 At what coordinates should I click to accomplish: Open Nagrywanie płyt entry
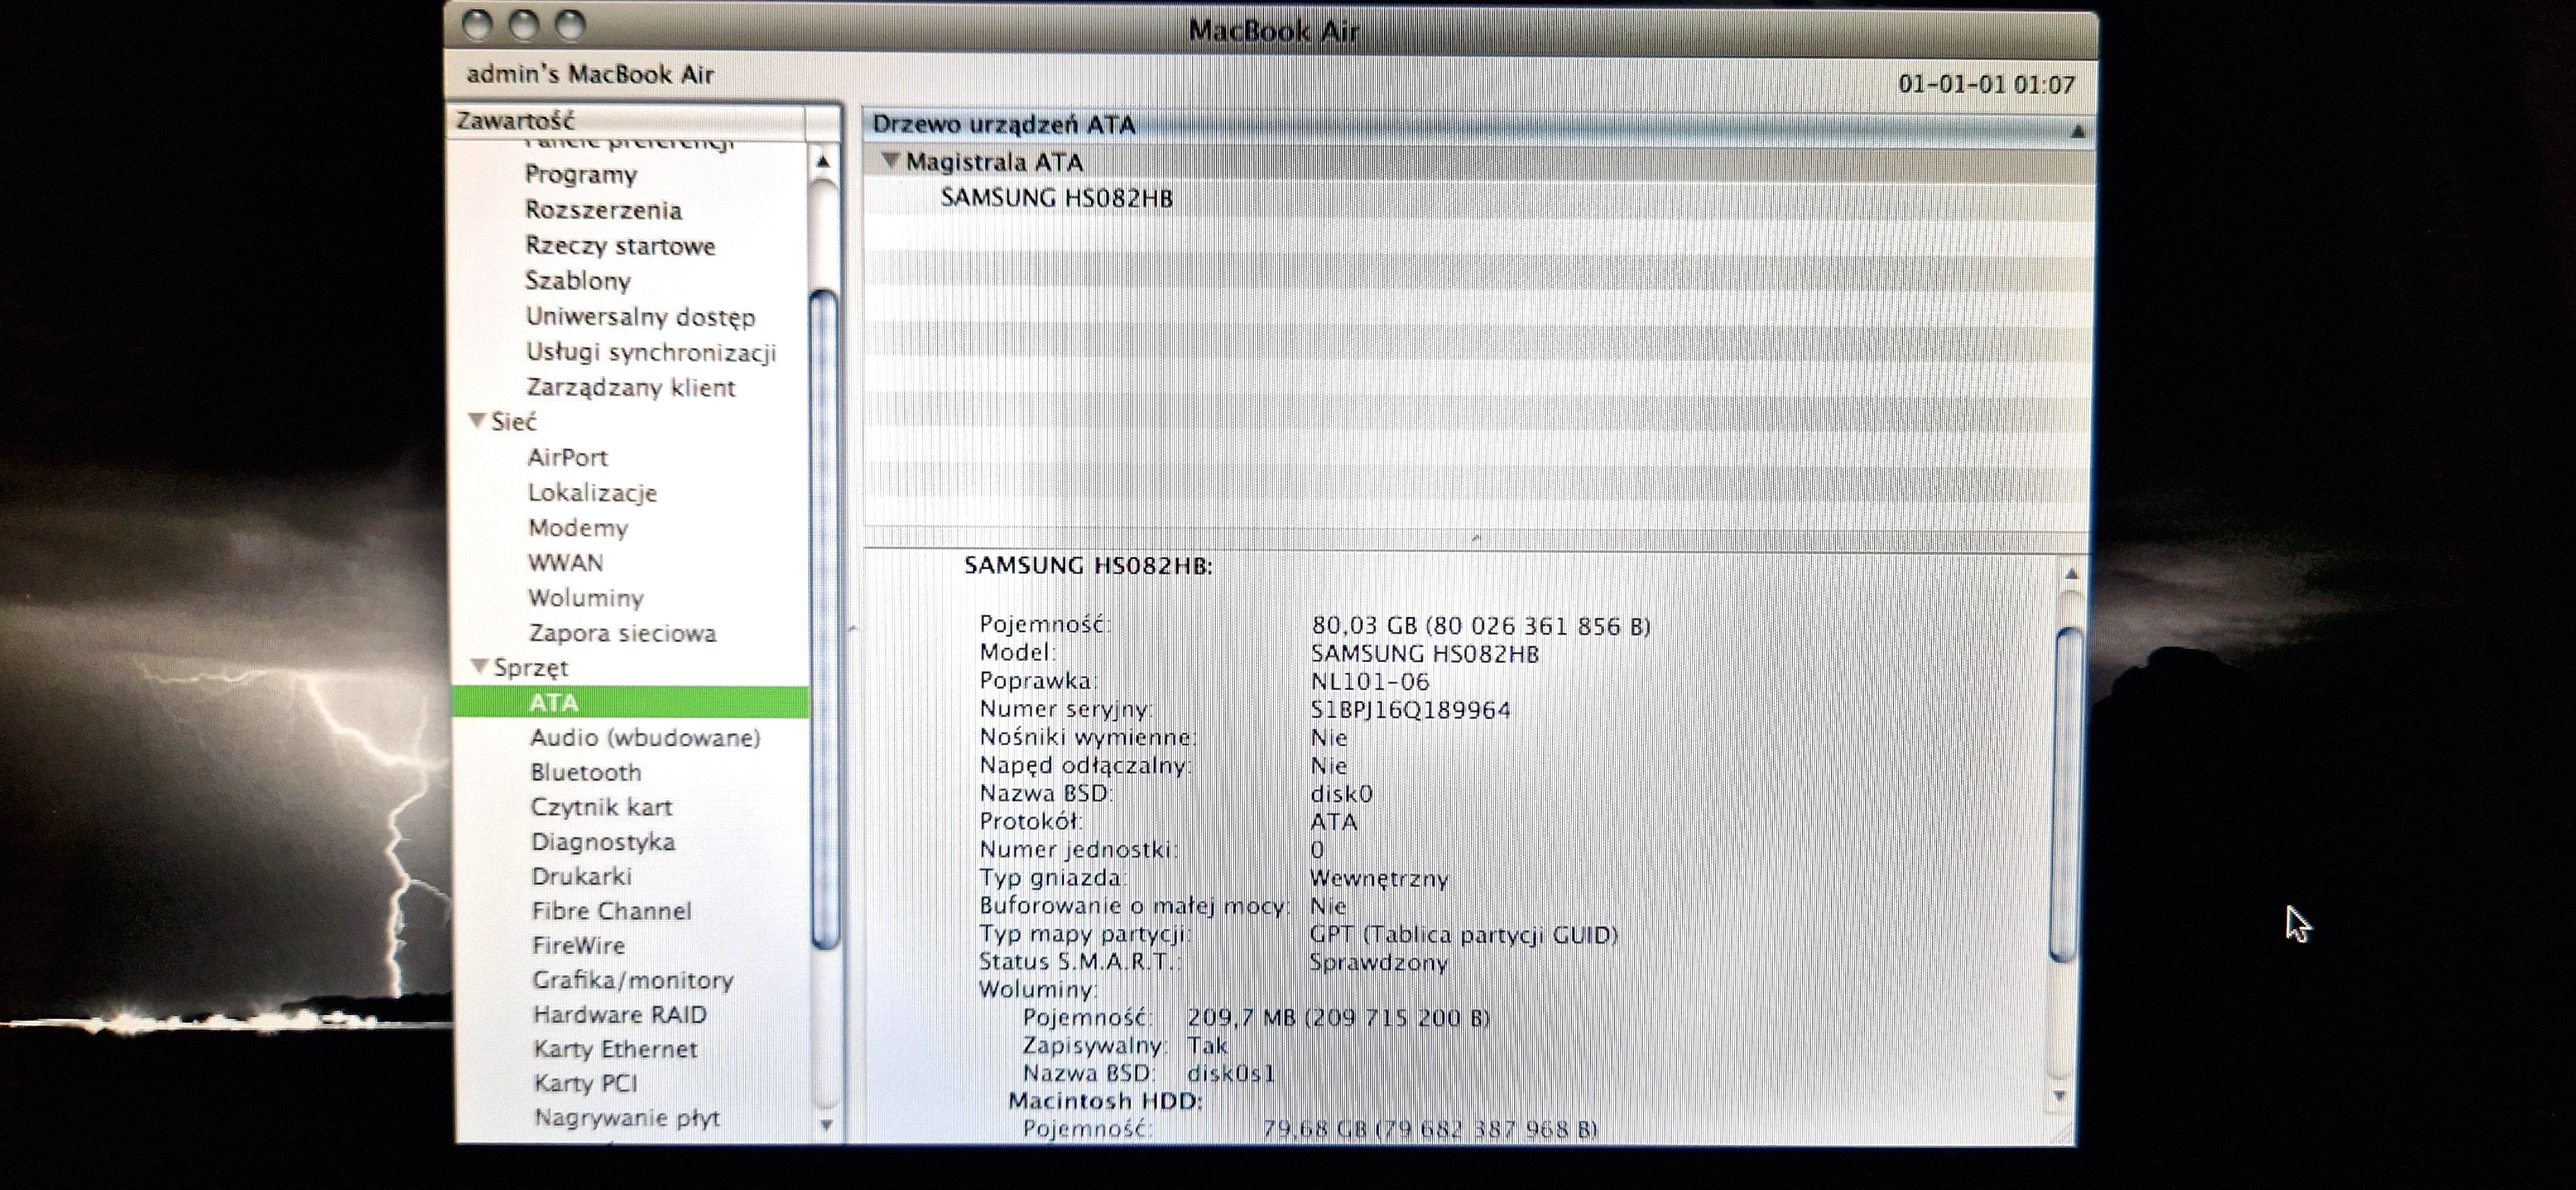[627, 1118]
